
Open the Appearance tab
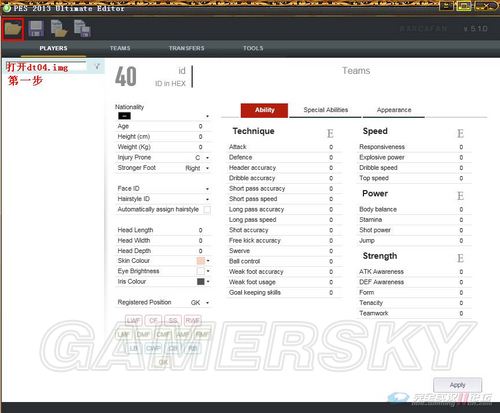[x=394, y=110]
